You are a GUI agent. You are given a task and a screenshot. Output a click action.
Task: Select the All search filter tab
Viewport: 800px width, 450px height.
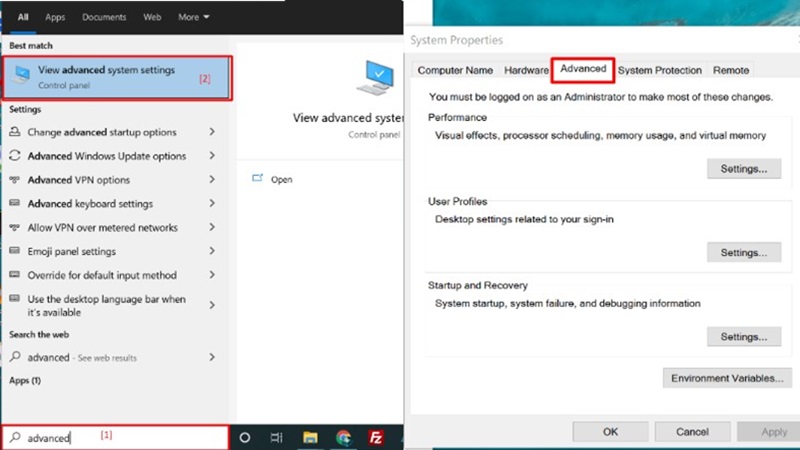click(23, 17)
